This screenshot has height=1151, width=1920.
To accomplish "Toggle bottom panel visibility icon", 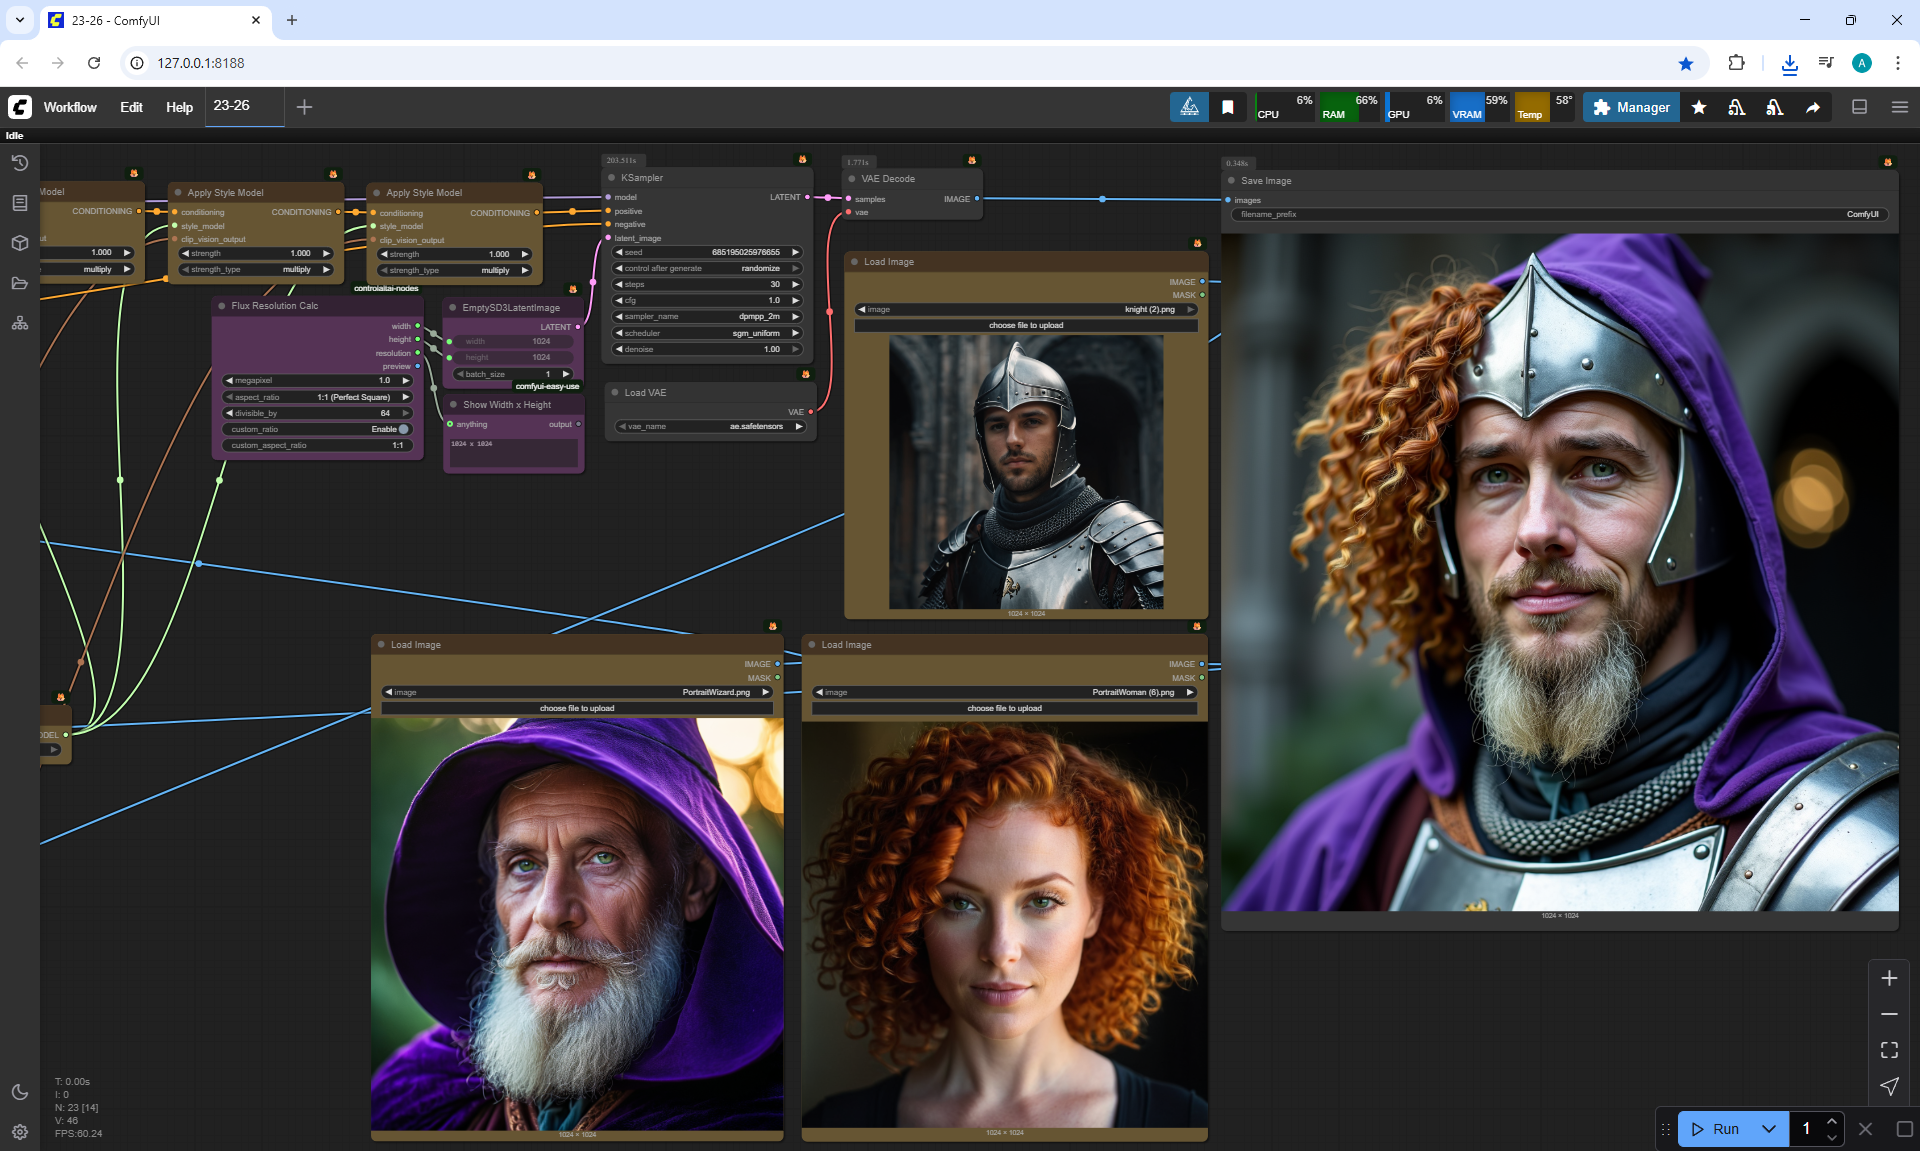I will coord(1859,107).
